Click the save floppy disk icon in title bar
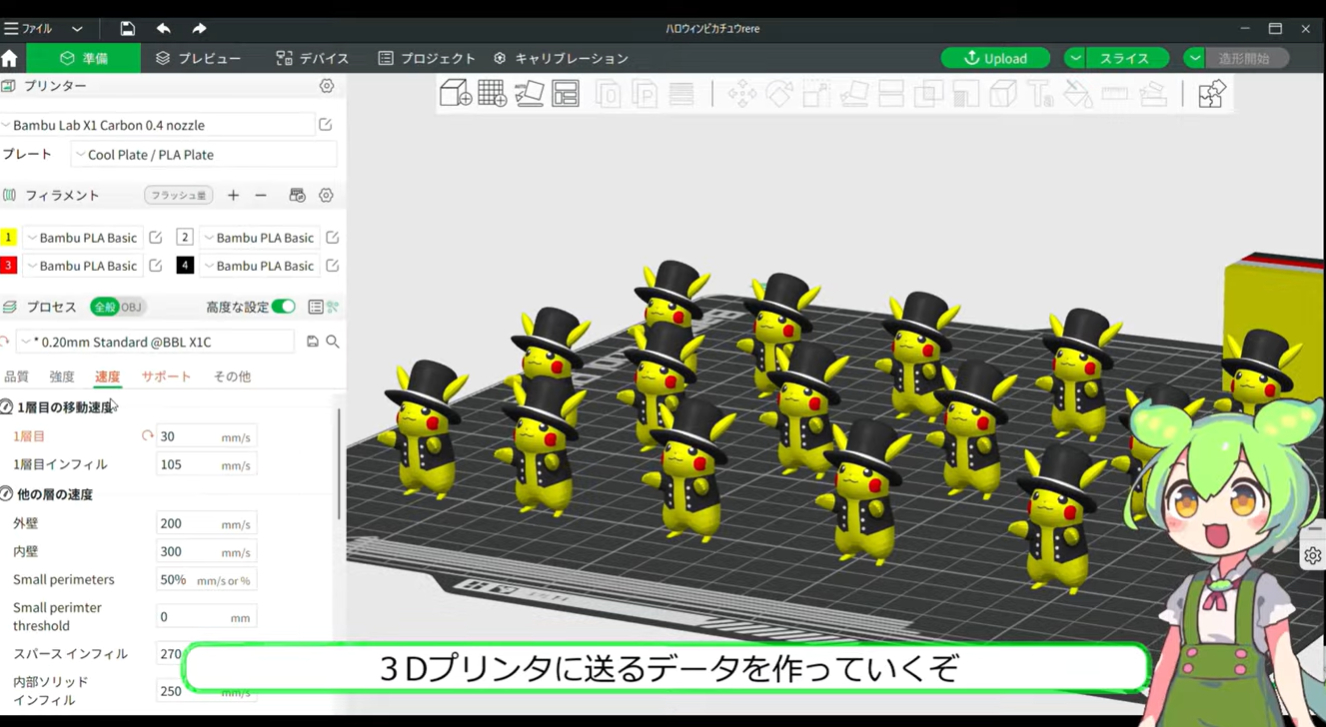Image resolution: width=1326 pixels, height=727 pixels. pyautogui.click(x=127, y=28)
